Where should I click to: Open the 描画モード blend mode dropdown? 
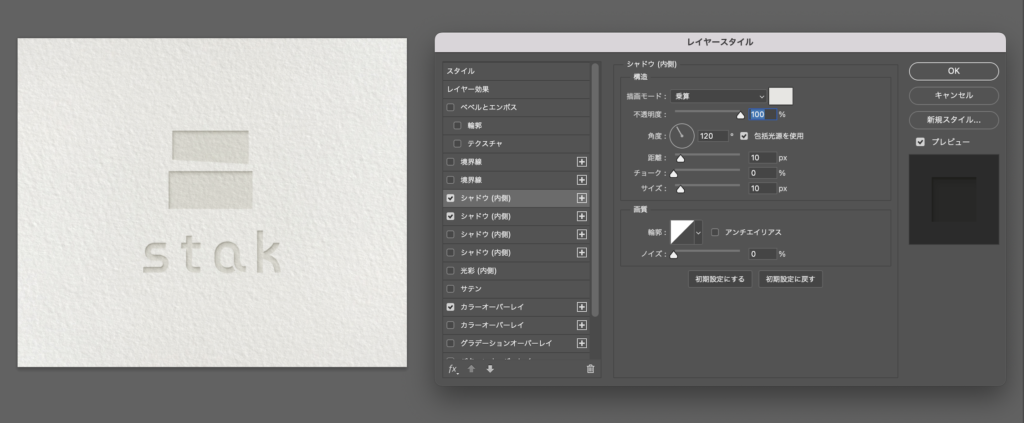[x=720, y=96]
